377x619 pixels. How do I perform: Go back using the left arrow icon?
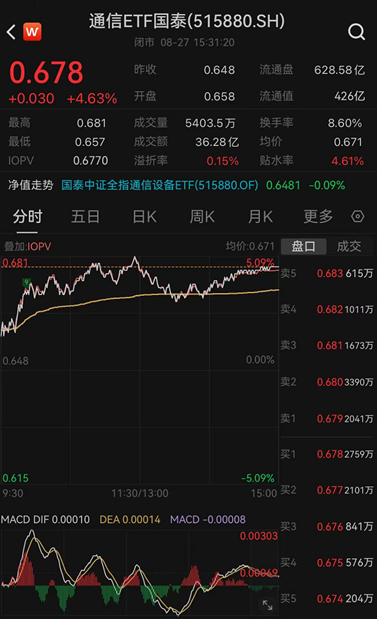[11, 32]
